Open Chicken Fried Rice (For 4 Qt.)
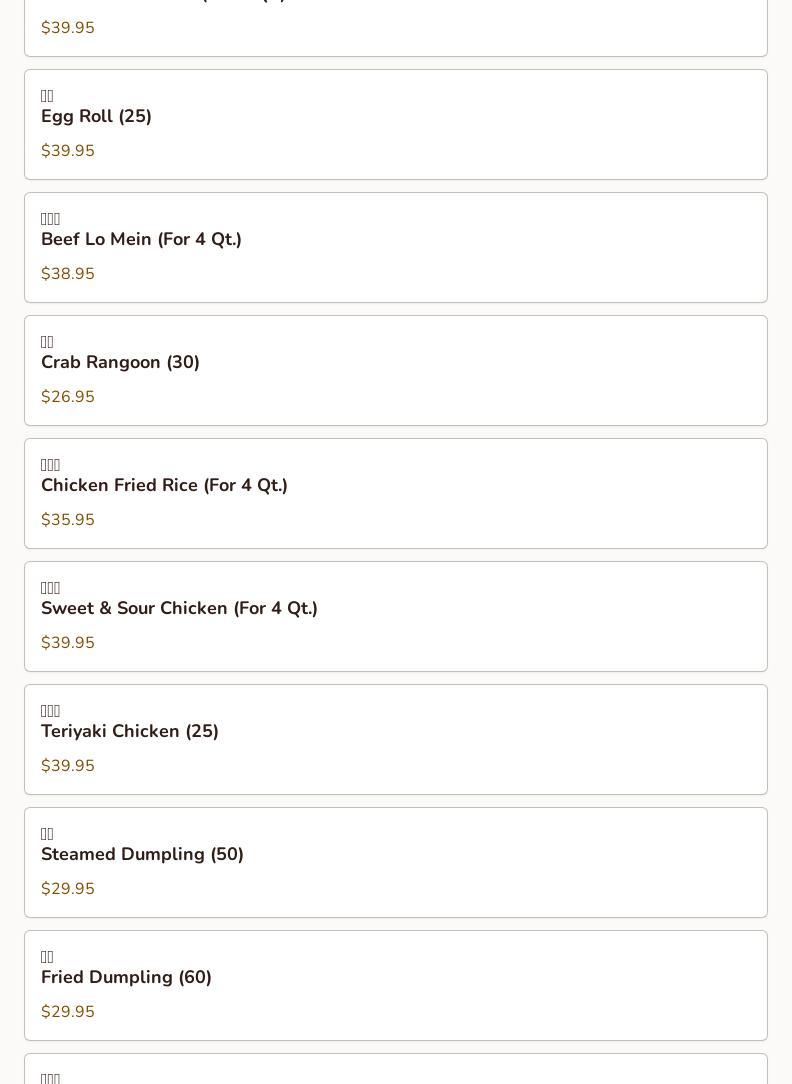 164,486
